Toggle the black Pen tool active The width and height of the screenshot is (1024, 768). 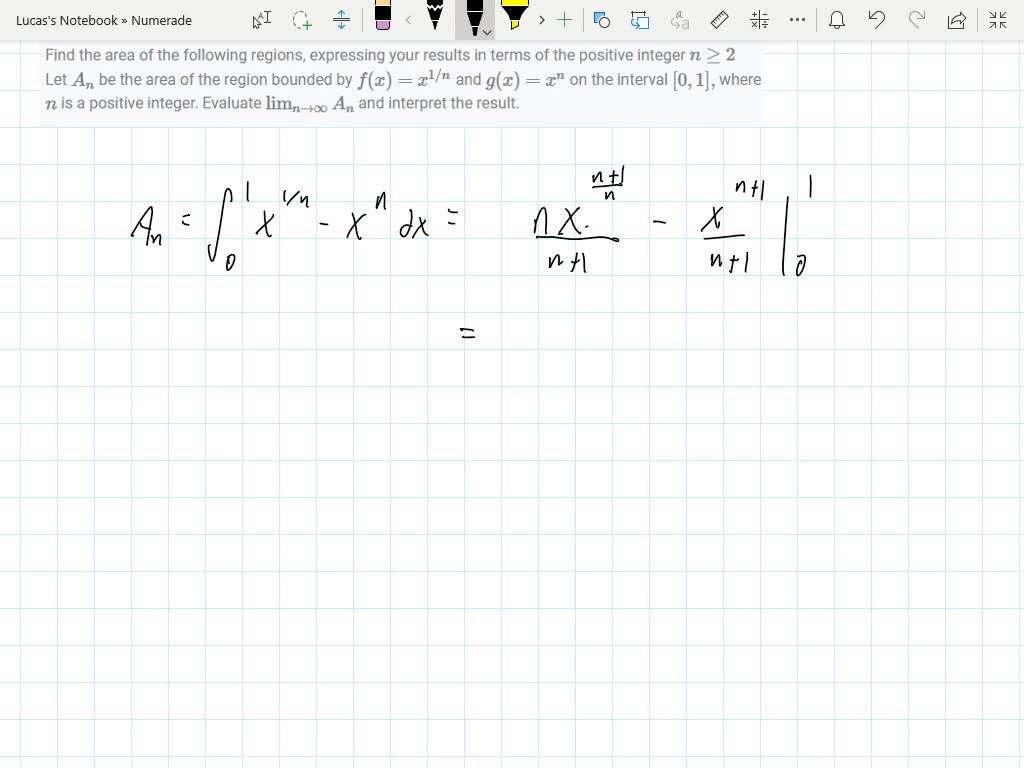[x=474, y=17]
